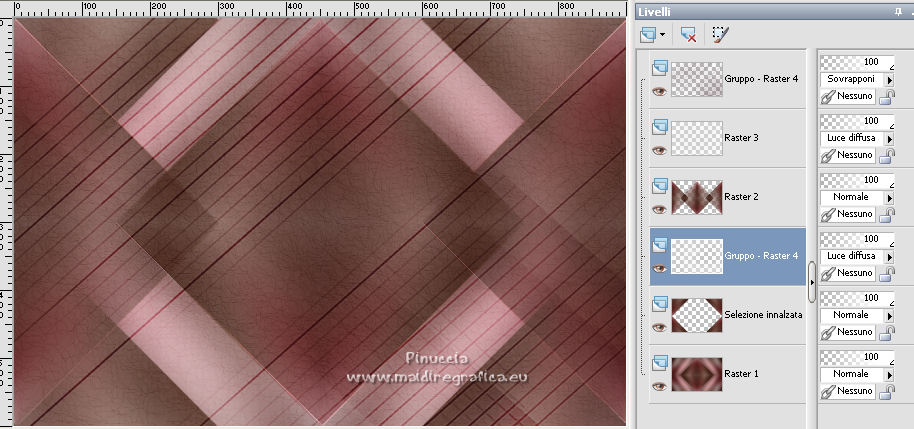The width and height of the screenshot is (914, 429).
Task: Select the Raster 3 layer thumbnail
Action: (697, 138)
